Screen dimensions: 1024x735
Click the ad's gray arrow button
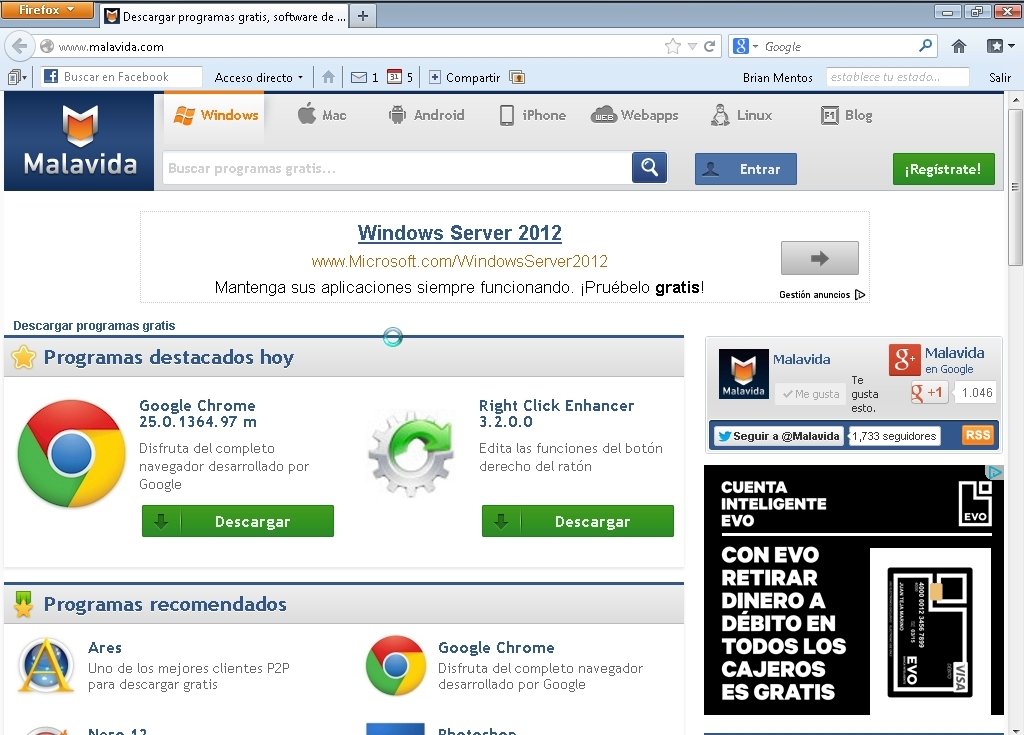click(820, 258)
